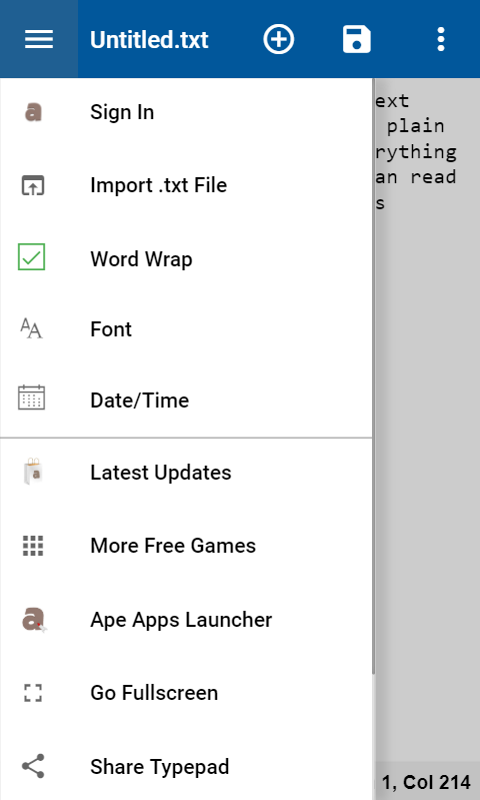Open the three-dot overflow menu
Image resolution: width=480 pixels, height=800 pixels.
(x=441, y=39)
